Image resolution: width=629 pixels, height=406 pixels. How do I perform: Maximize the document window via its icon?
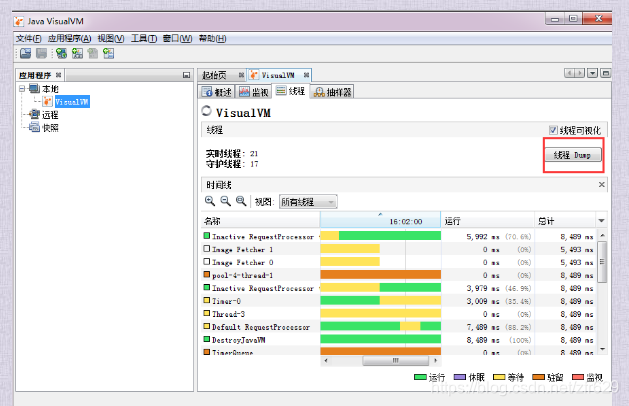pyautogui.click(x=606, y=73)
